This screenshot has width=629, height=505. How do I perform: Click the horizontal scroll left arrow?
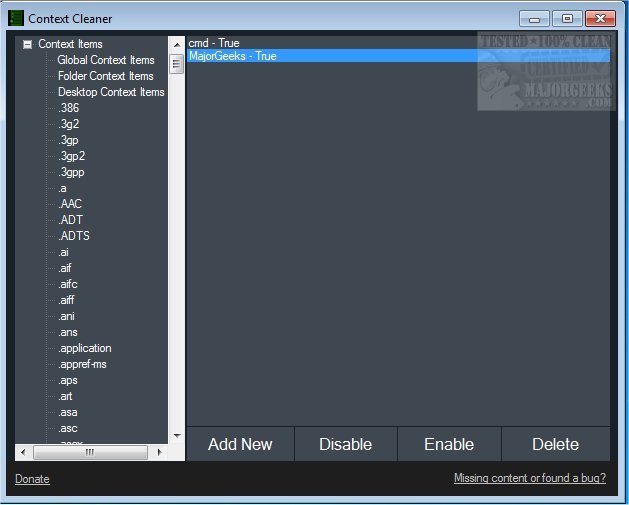coord(23,452)
